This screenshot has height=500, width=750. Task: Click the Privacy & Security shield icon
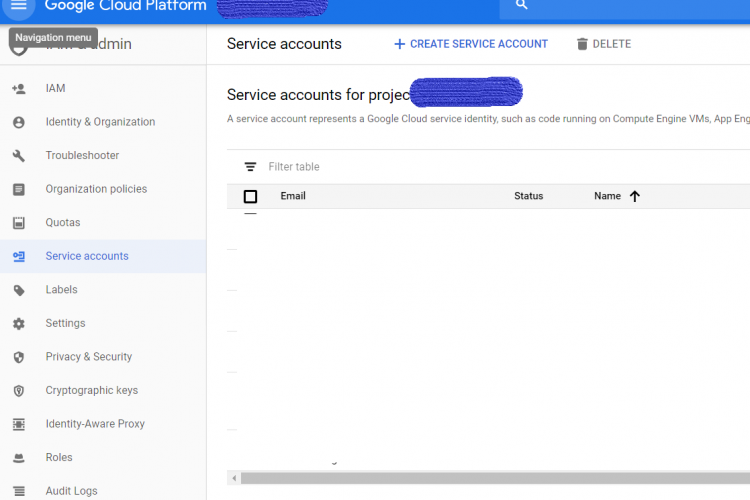pyautogui.click(x=19, y=357)
